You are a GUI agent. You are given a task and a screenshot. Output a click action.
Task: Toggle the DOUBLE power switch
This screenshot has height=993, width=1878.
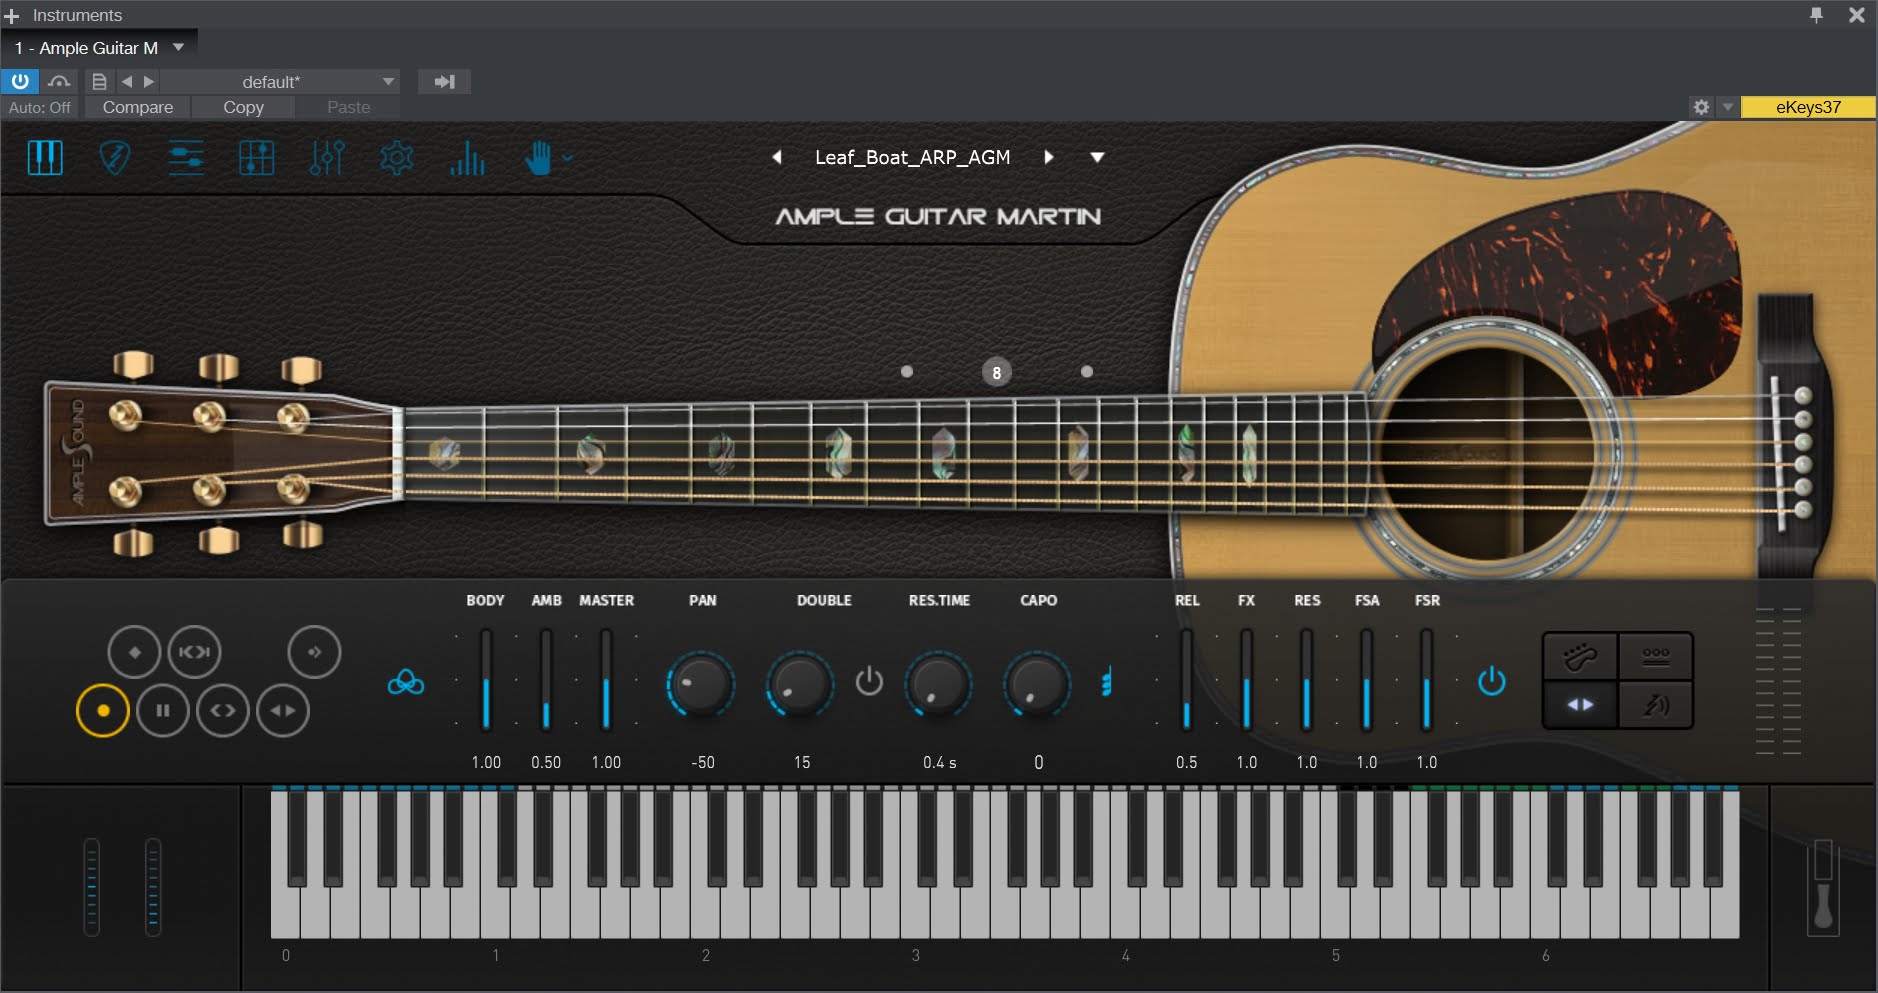(x=869, y=681)
